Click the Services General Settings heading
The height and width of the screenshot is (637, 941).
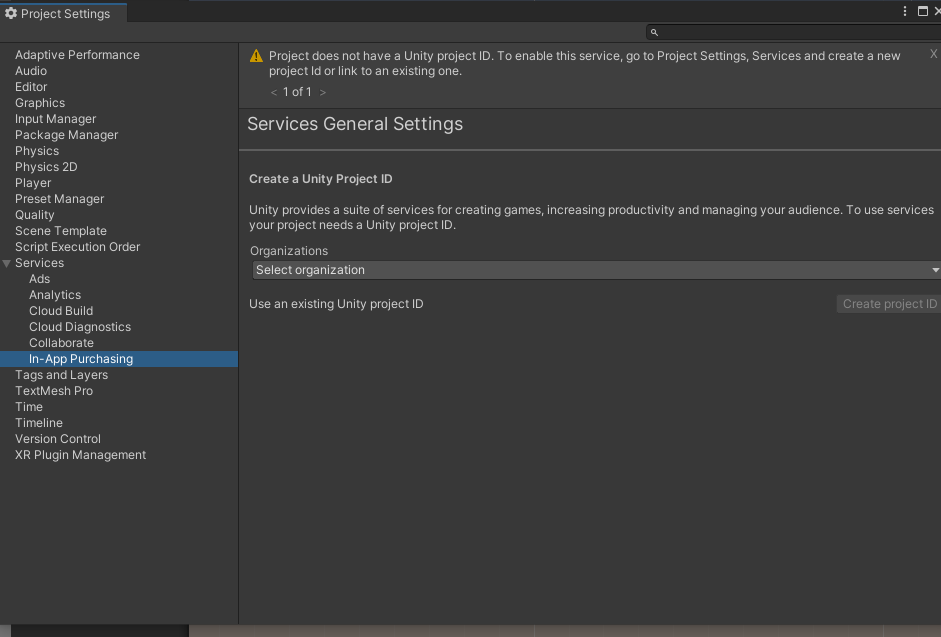tap(355, 124)
